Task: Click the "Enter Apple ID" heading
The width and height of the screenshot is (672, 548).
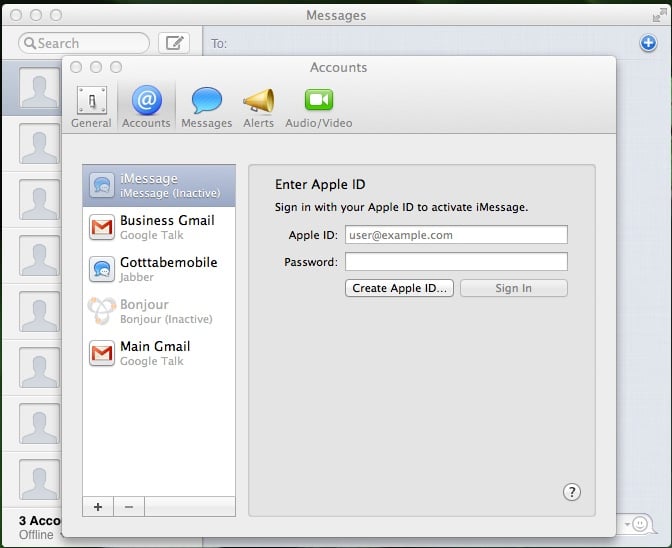Action: [x=320, y=184]
